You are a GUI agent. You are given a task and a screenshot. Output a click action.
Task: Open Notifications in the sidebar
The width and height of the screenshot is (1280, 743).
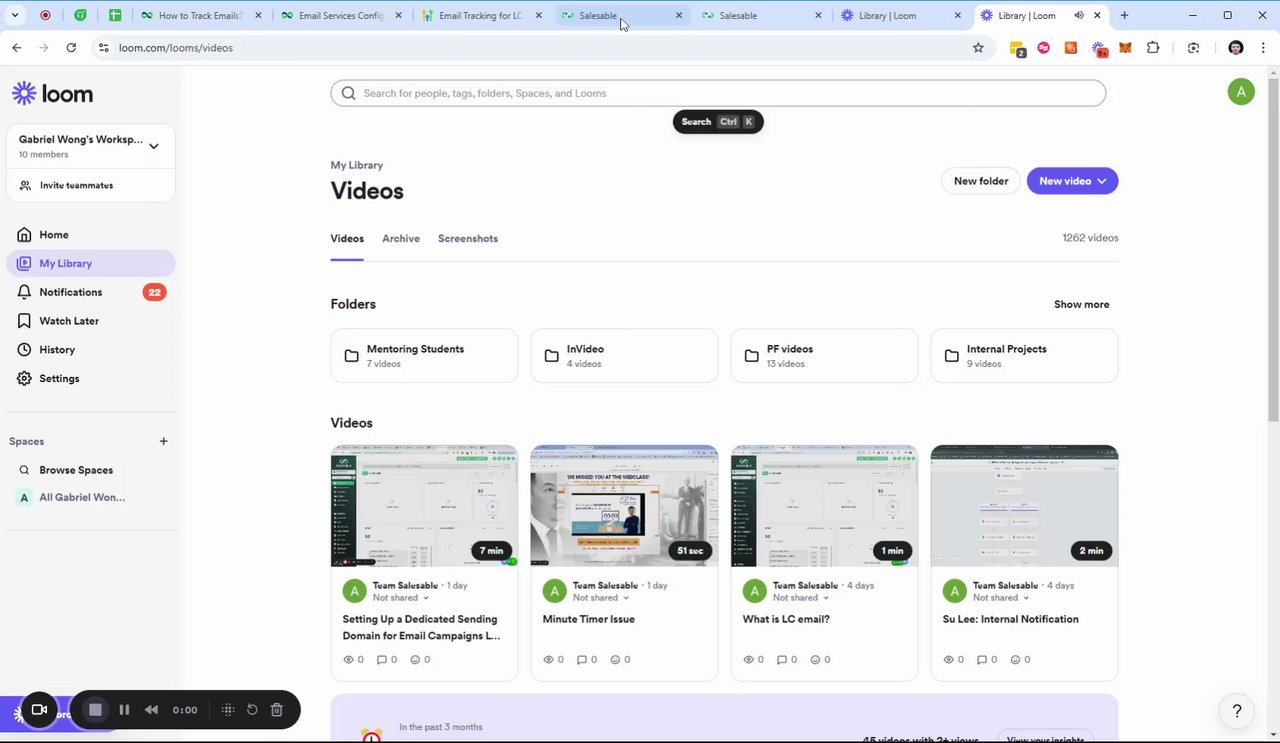pyautogui.click(x=70, y=292)
